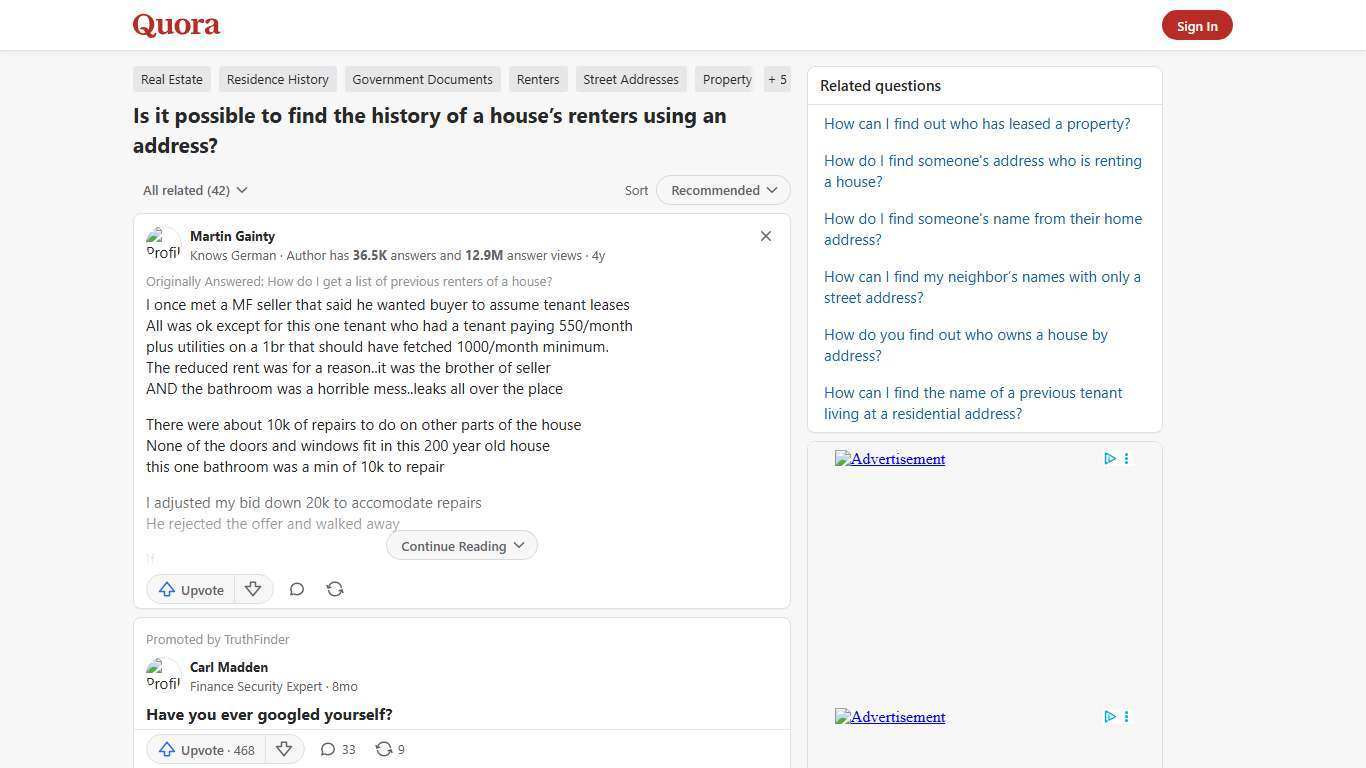Show 5 more topics with + 5
The width and height of the screenshot is (1366, 768).
point(777,79)
